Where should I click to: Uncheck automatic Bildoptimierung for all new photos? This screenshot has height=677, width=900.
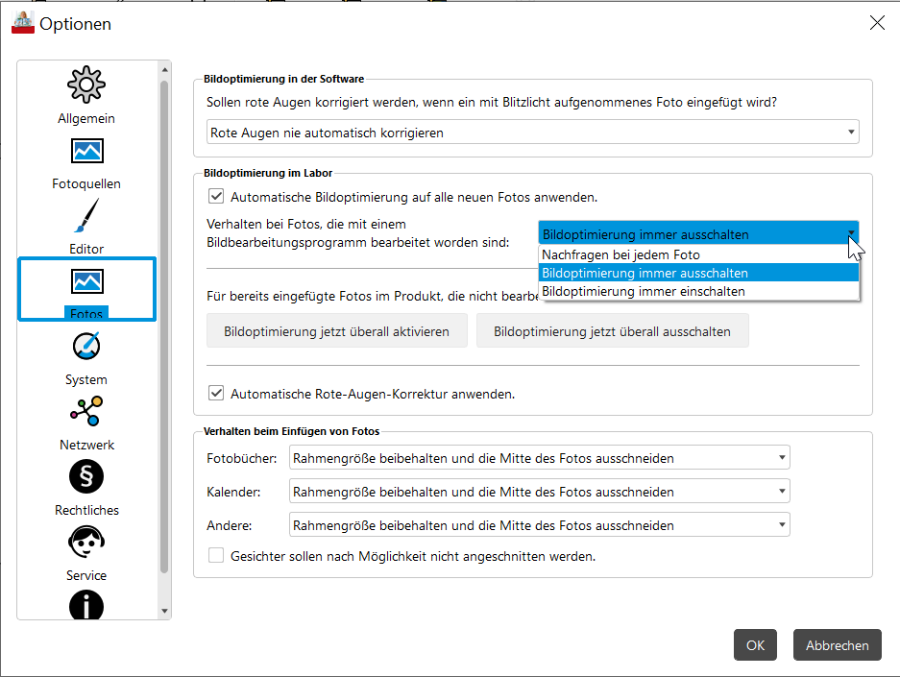216,196
